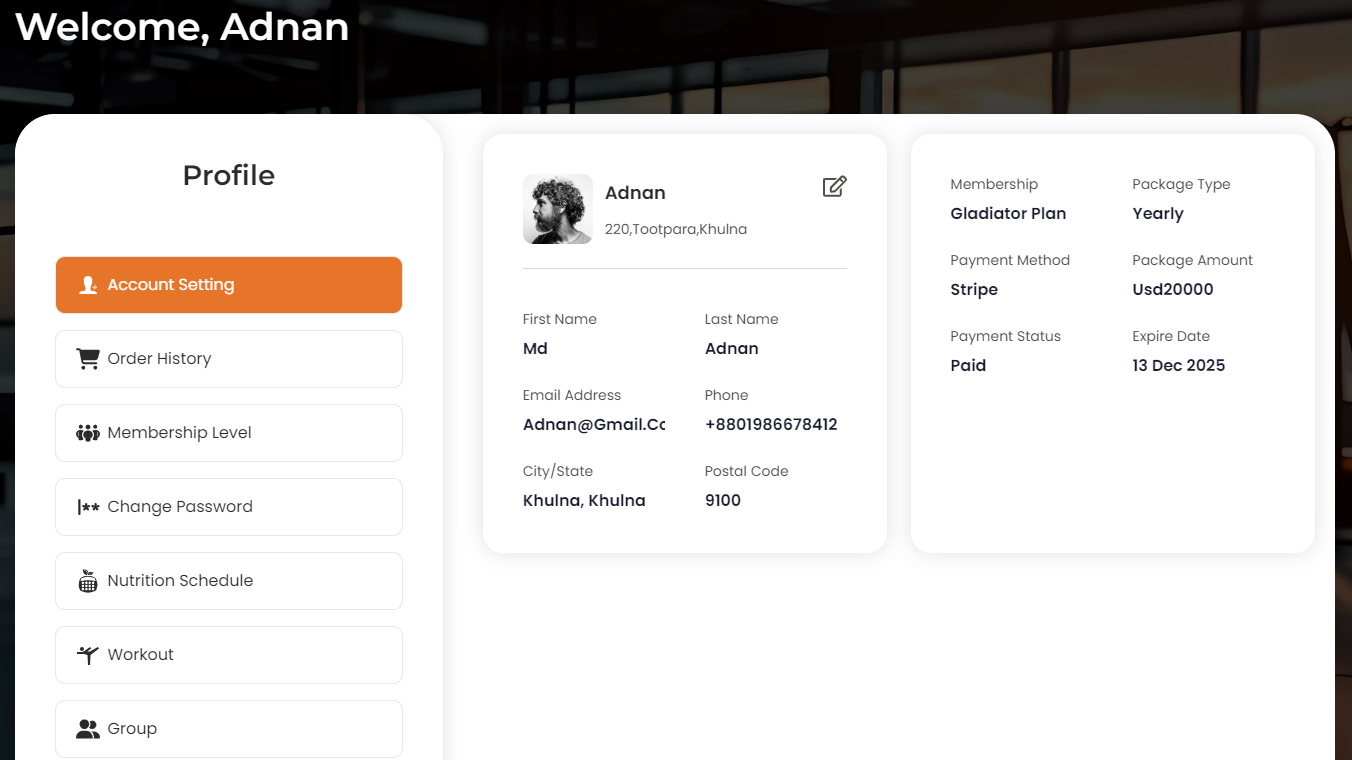The height and width of the screenshot is (760, 1352).
Task: Click the Gladiator Plan membership text
Action: [x=1008, y=213]
